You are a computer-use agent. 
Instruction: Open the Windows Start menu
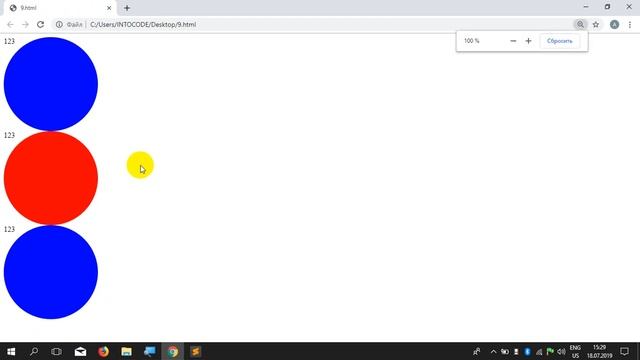(x=11, y=351)
